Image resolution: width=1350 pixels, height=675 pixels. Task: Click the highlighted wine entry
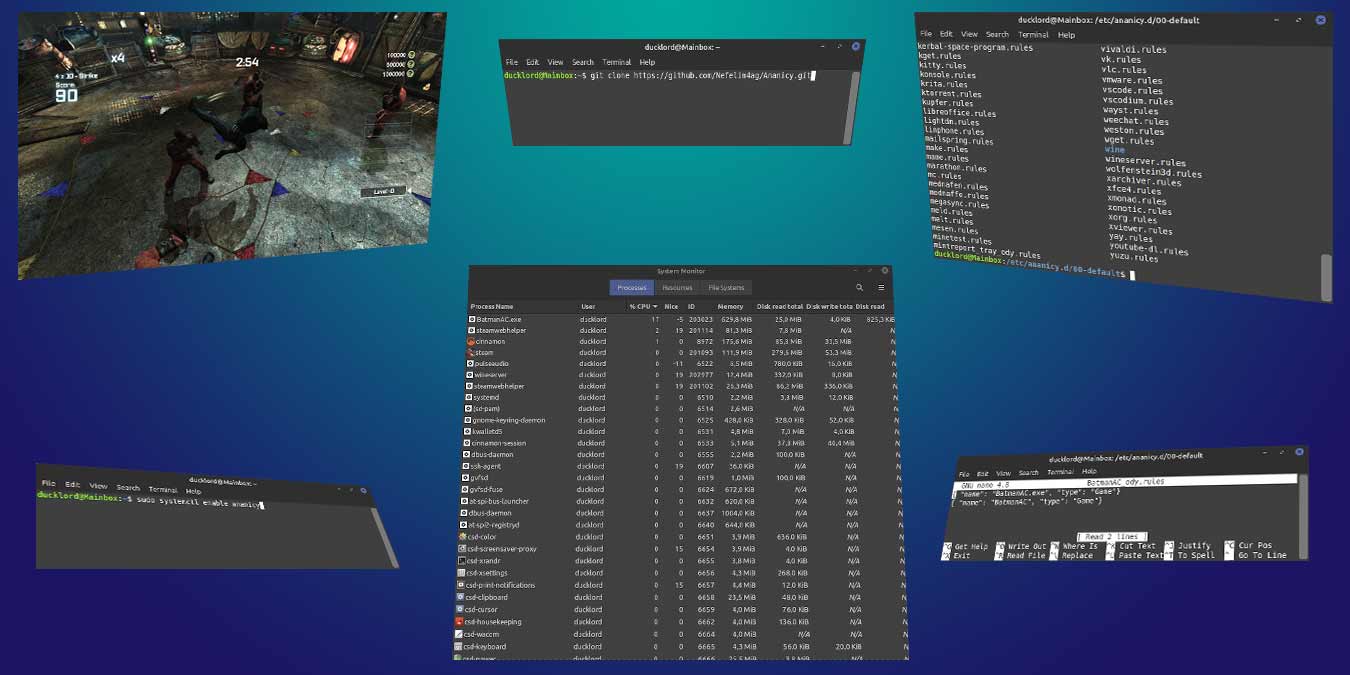pyautogui.click(x=1112, y=150)
